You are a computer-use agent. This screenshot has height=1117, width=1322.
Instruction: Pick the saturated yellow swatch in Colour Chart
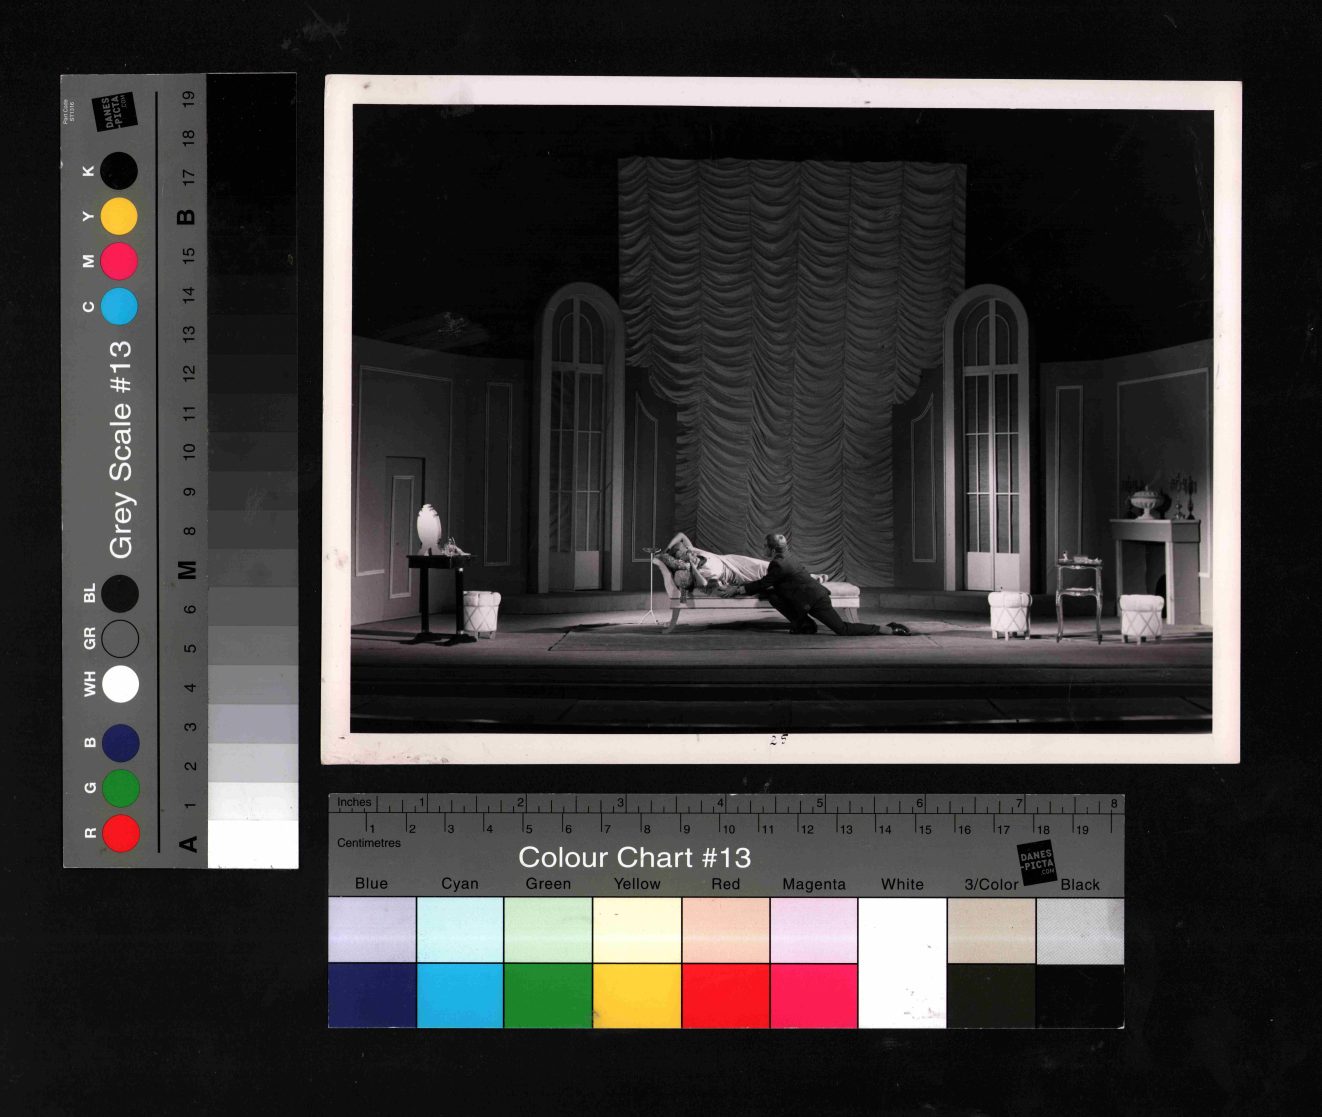tap(637, 995)
